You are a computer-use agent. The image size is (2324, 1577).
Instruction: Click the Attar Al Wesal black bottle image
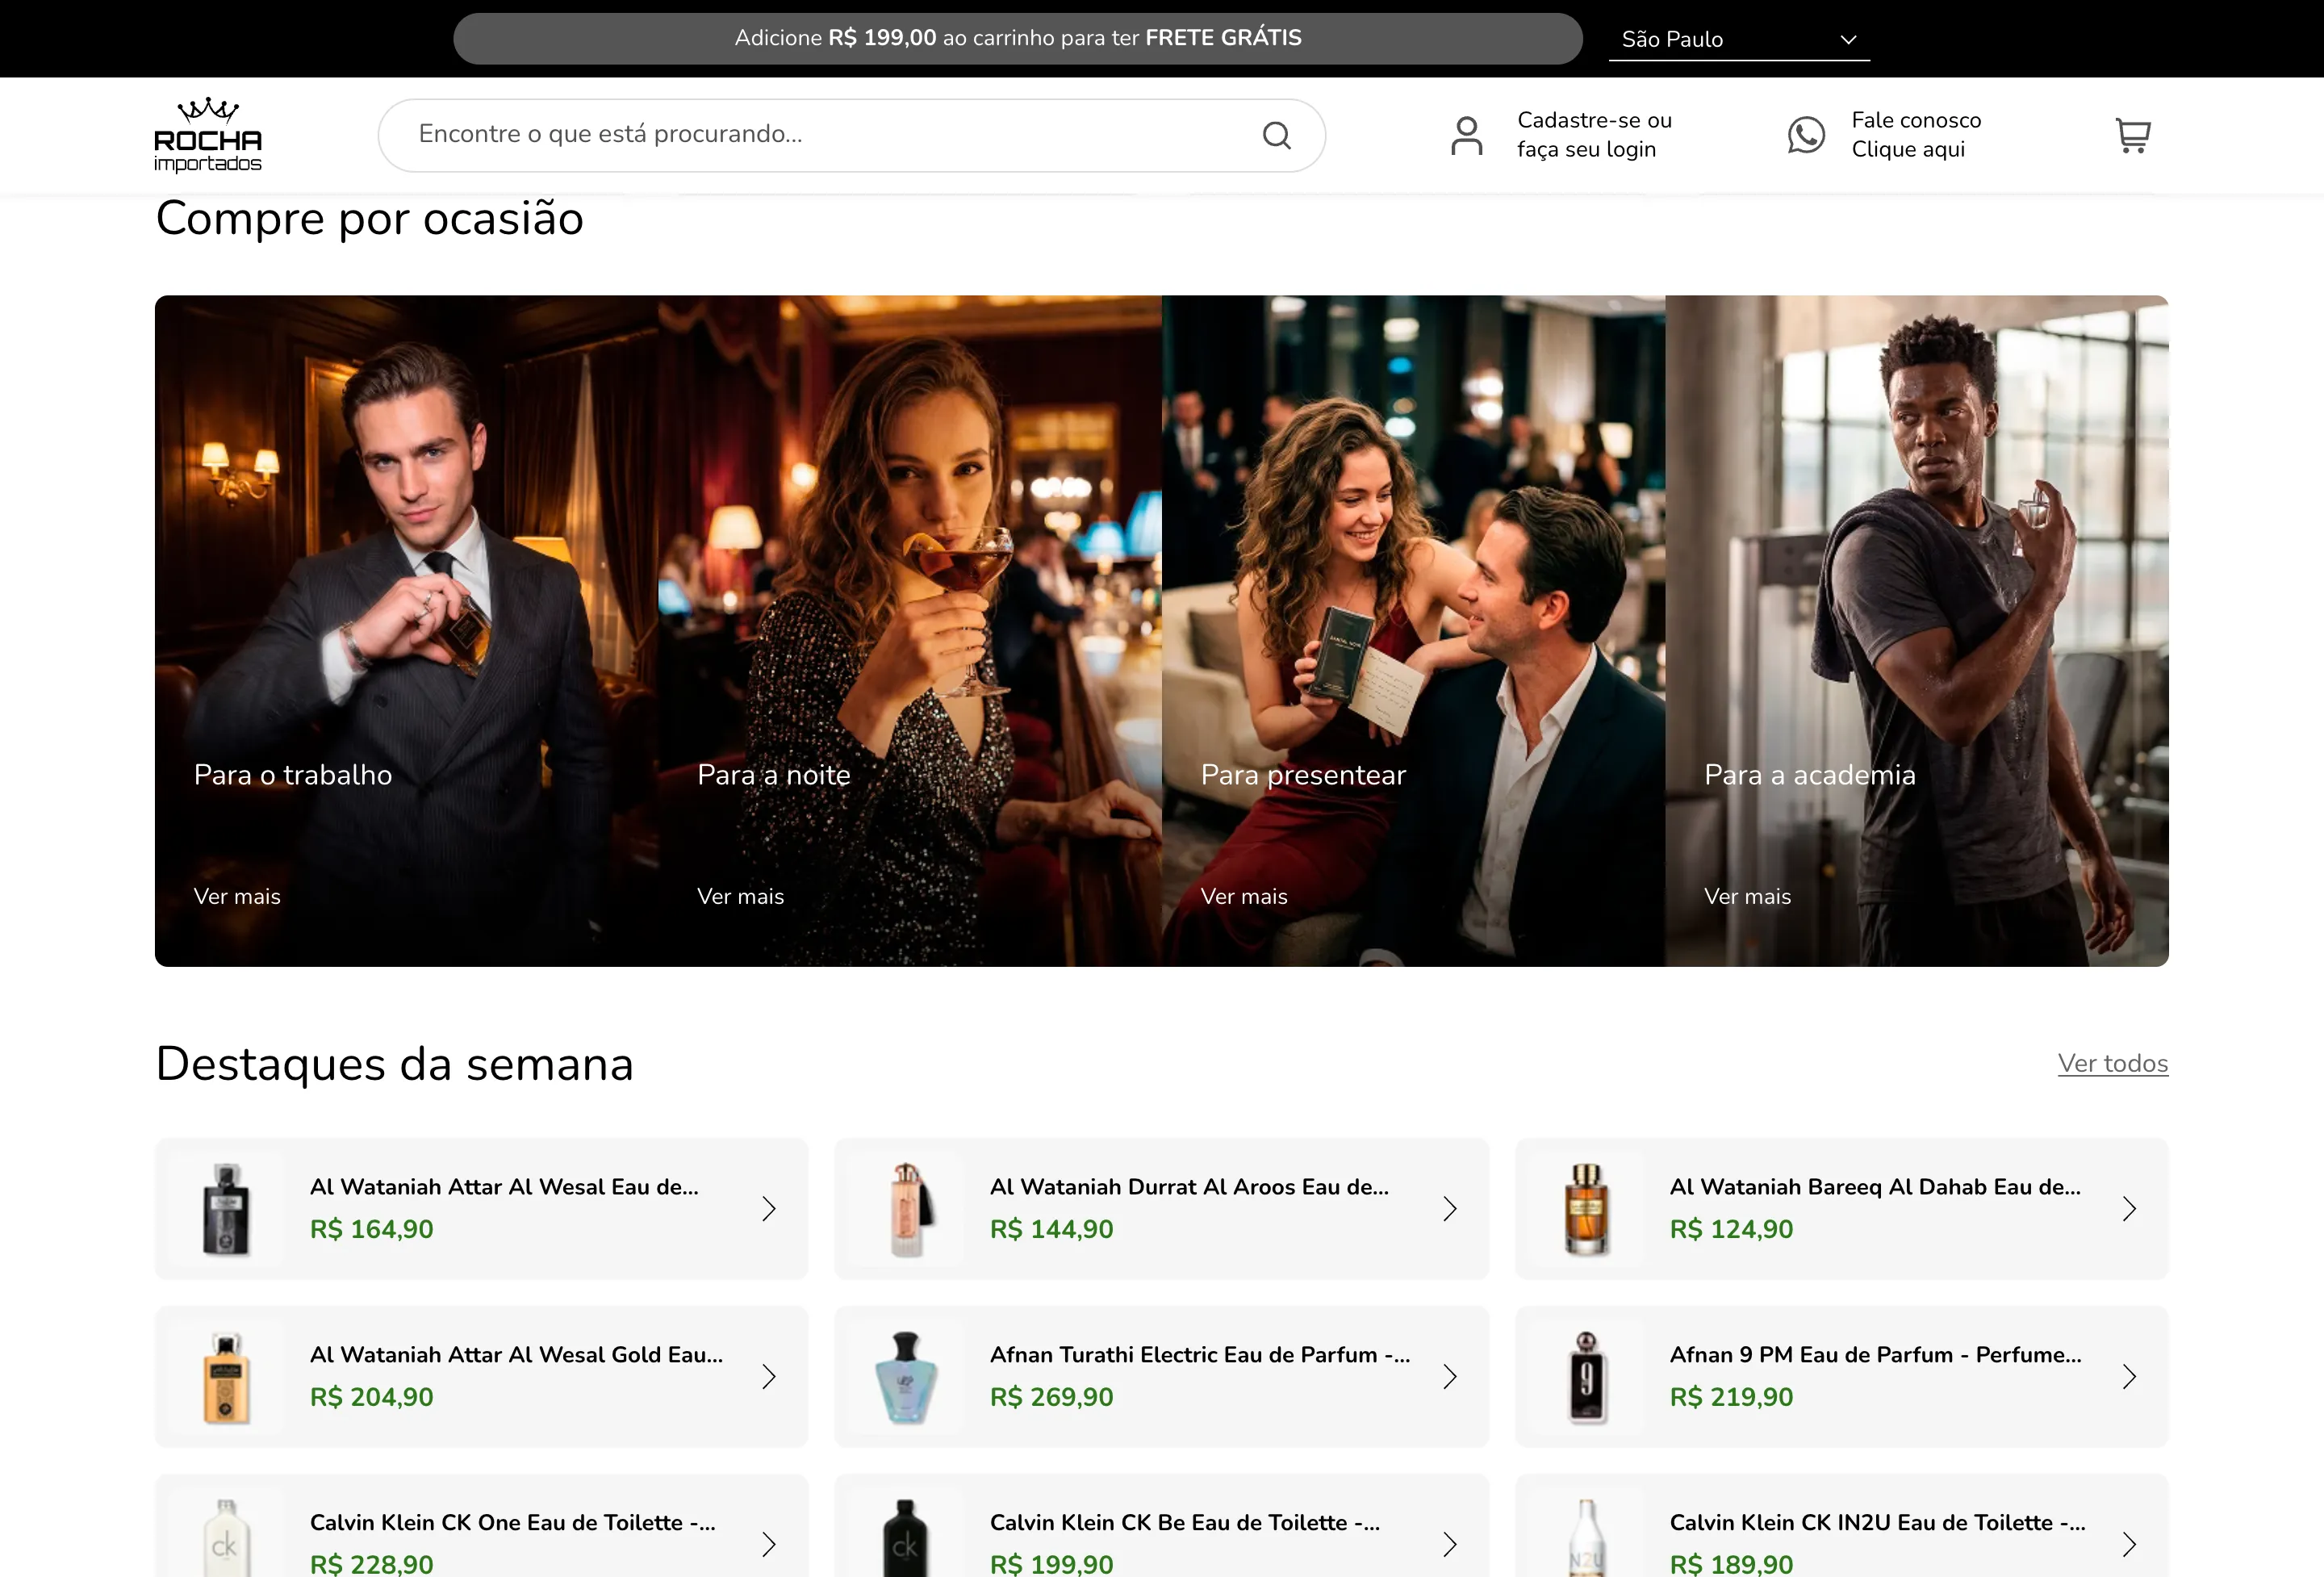[x=226, y=1208]
